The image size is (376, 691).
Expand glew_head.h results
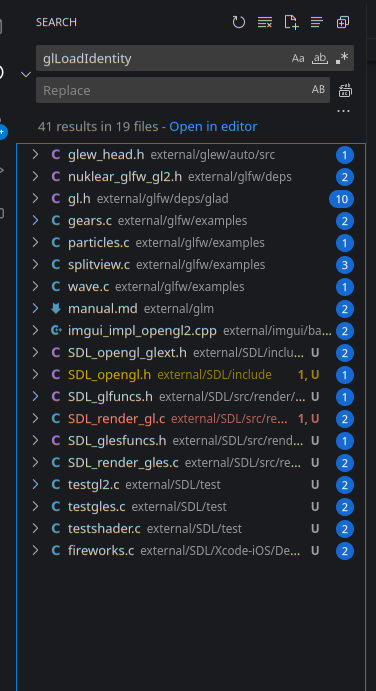click(35, 155)
